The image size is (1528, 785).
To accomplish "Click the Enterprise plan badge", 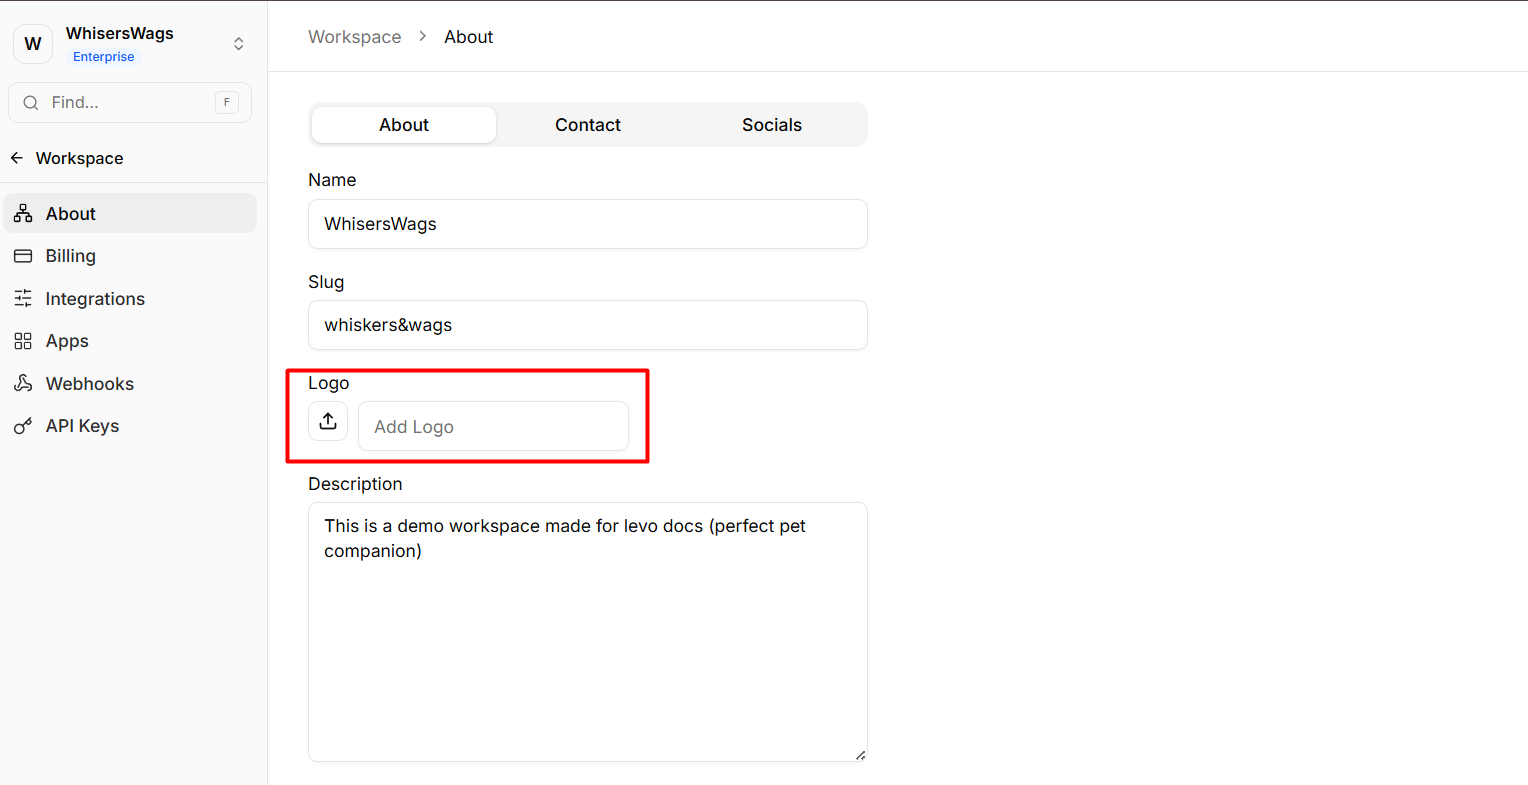I will pos(104,57).
